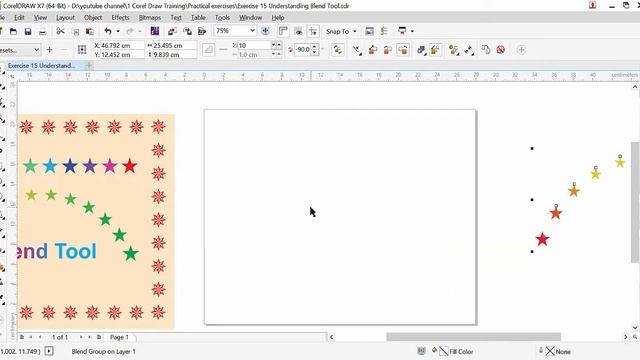Cut selection with the scissors icon

[60, 31]
